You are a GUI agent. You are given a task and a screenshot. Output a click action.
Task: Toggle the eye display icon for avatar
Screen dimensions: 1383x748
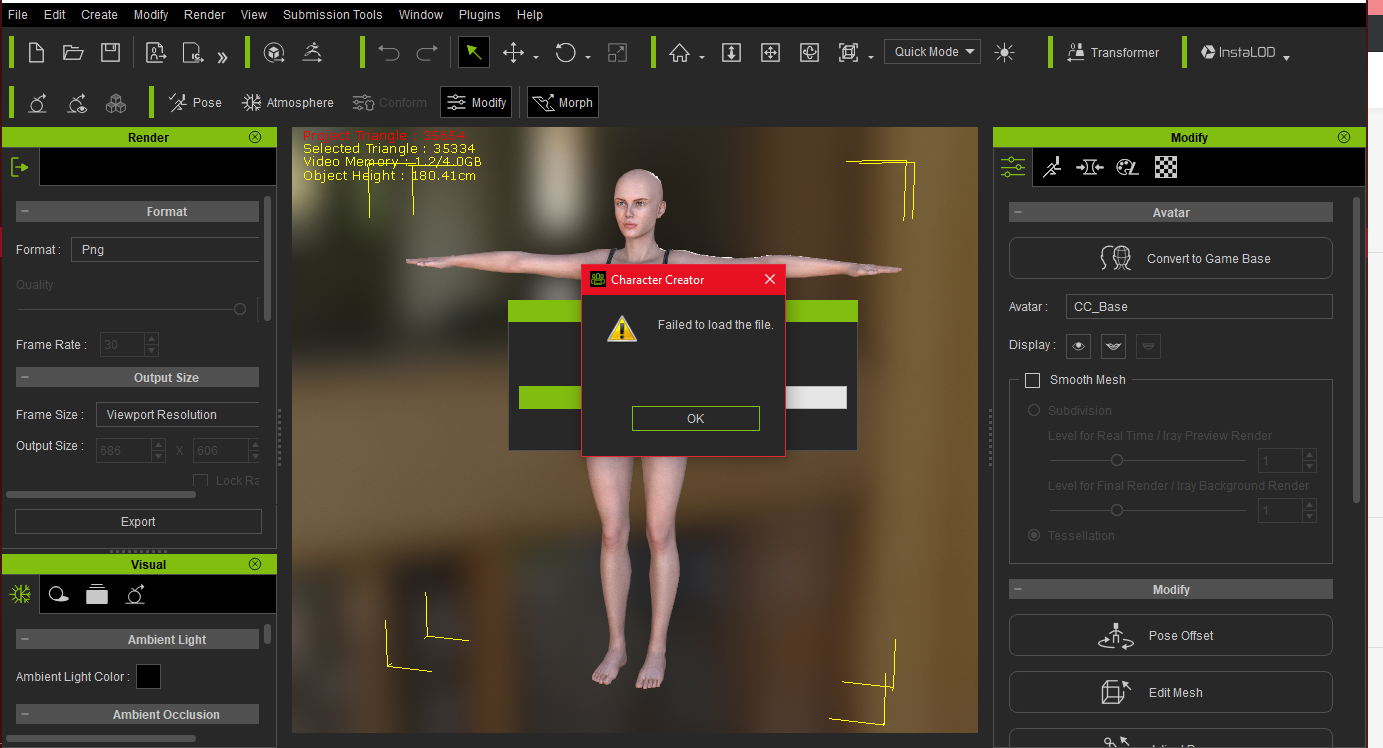click(1079, 346)
